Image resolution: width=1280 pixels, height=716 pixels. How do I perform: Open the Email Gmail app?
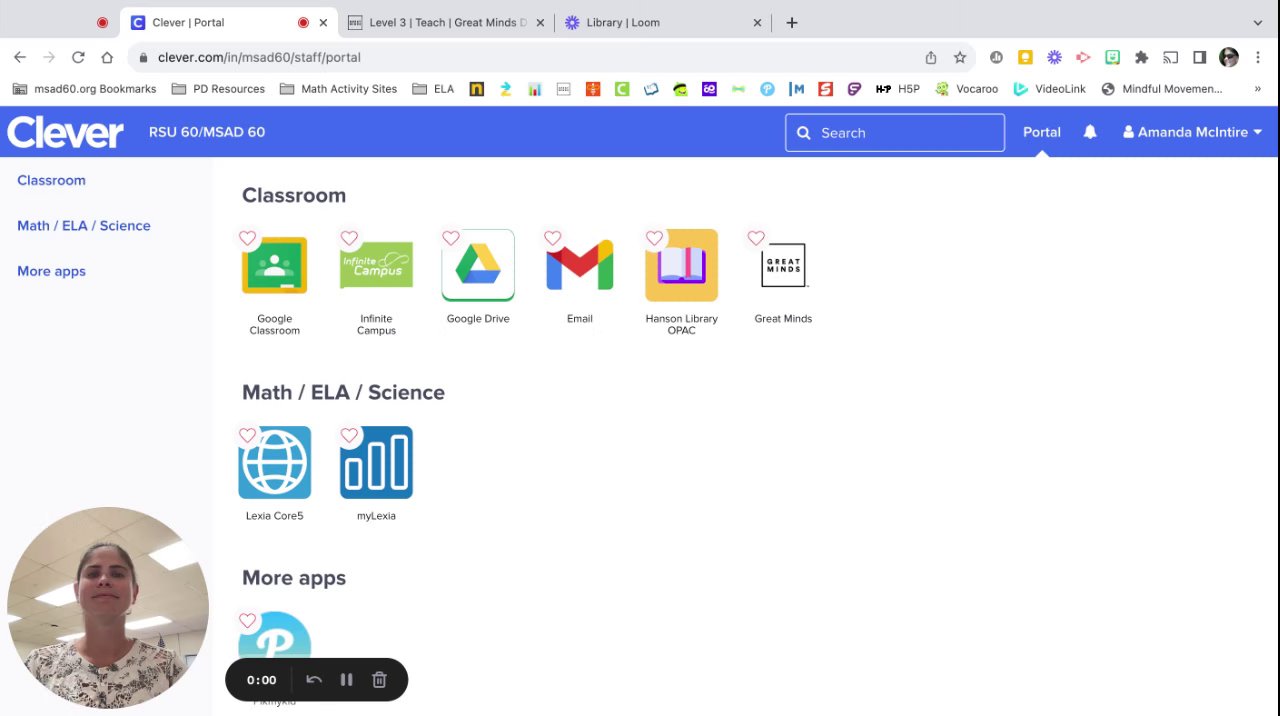[580, 265]
